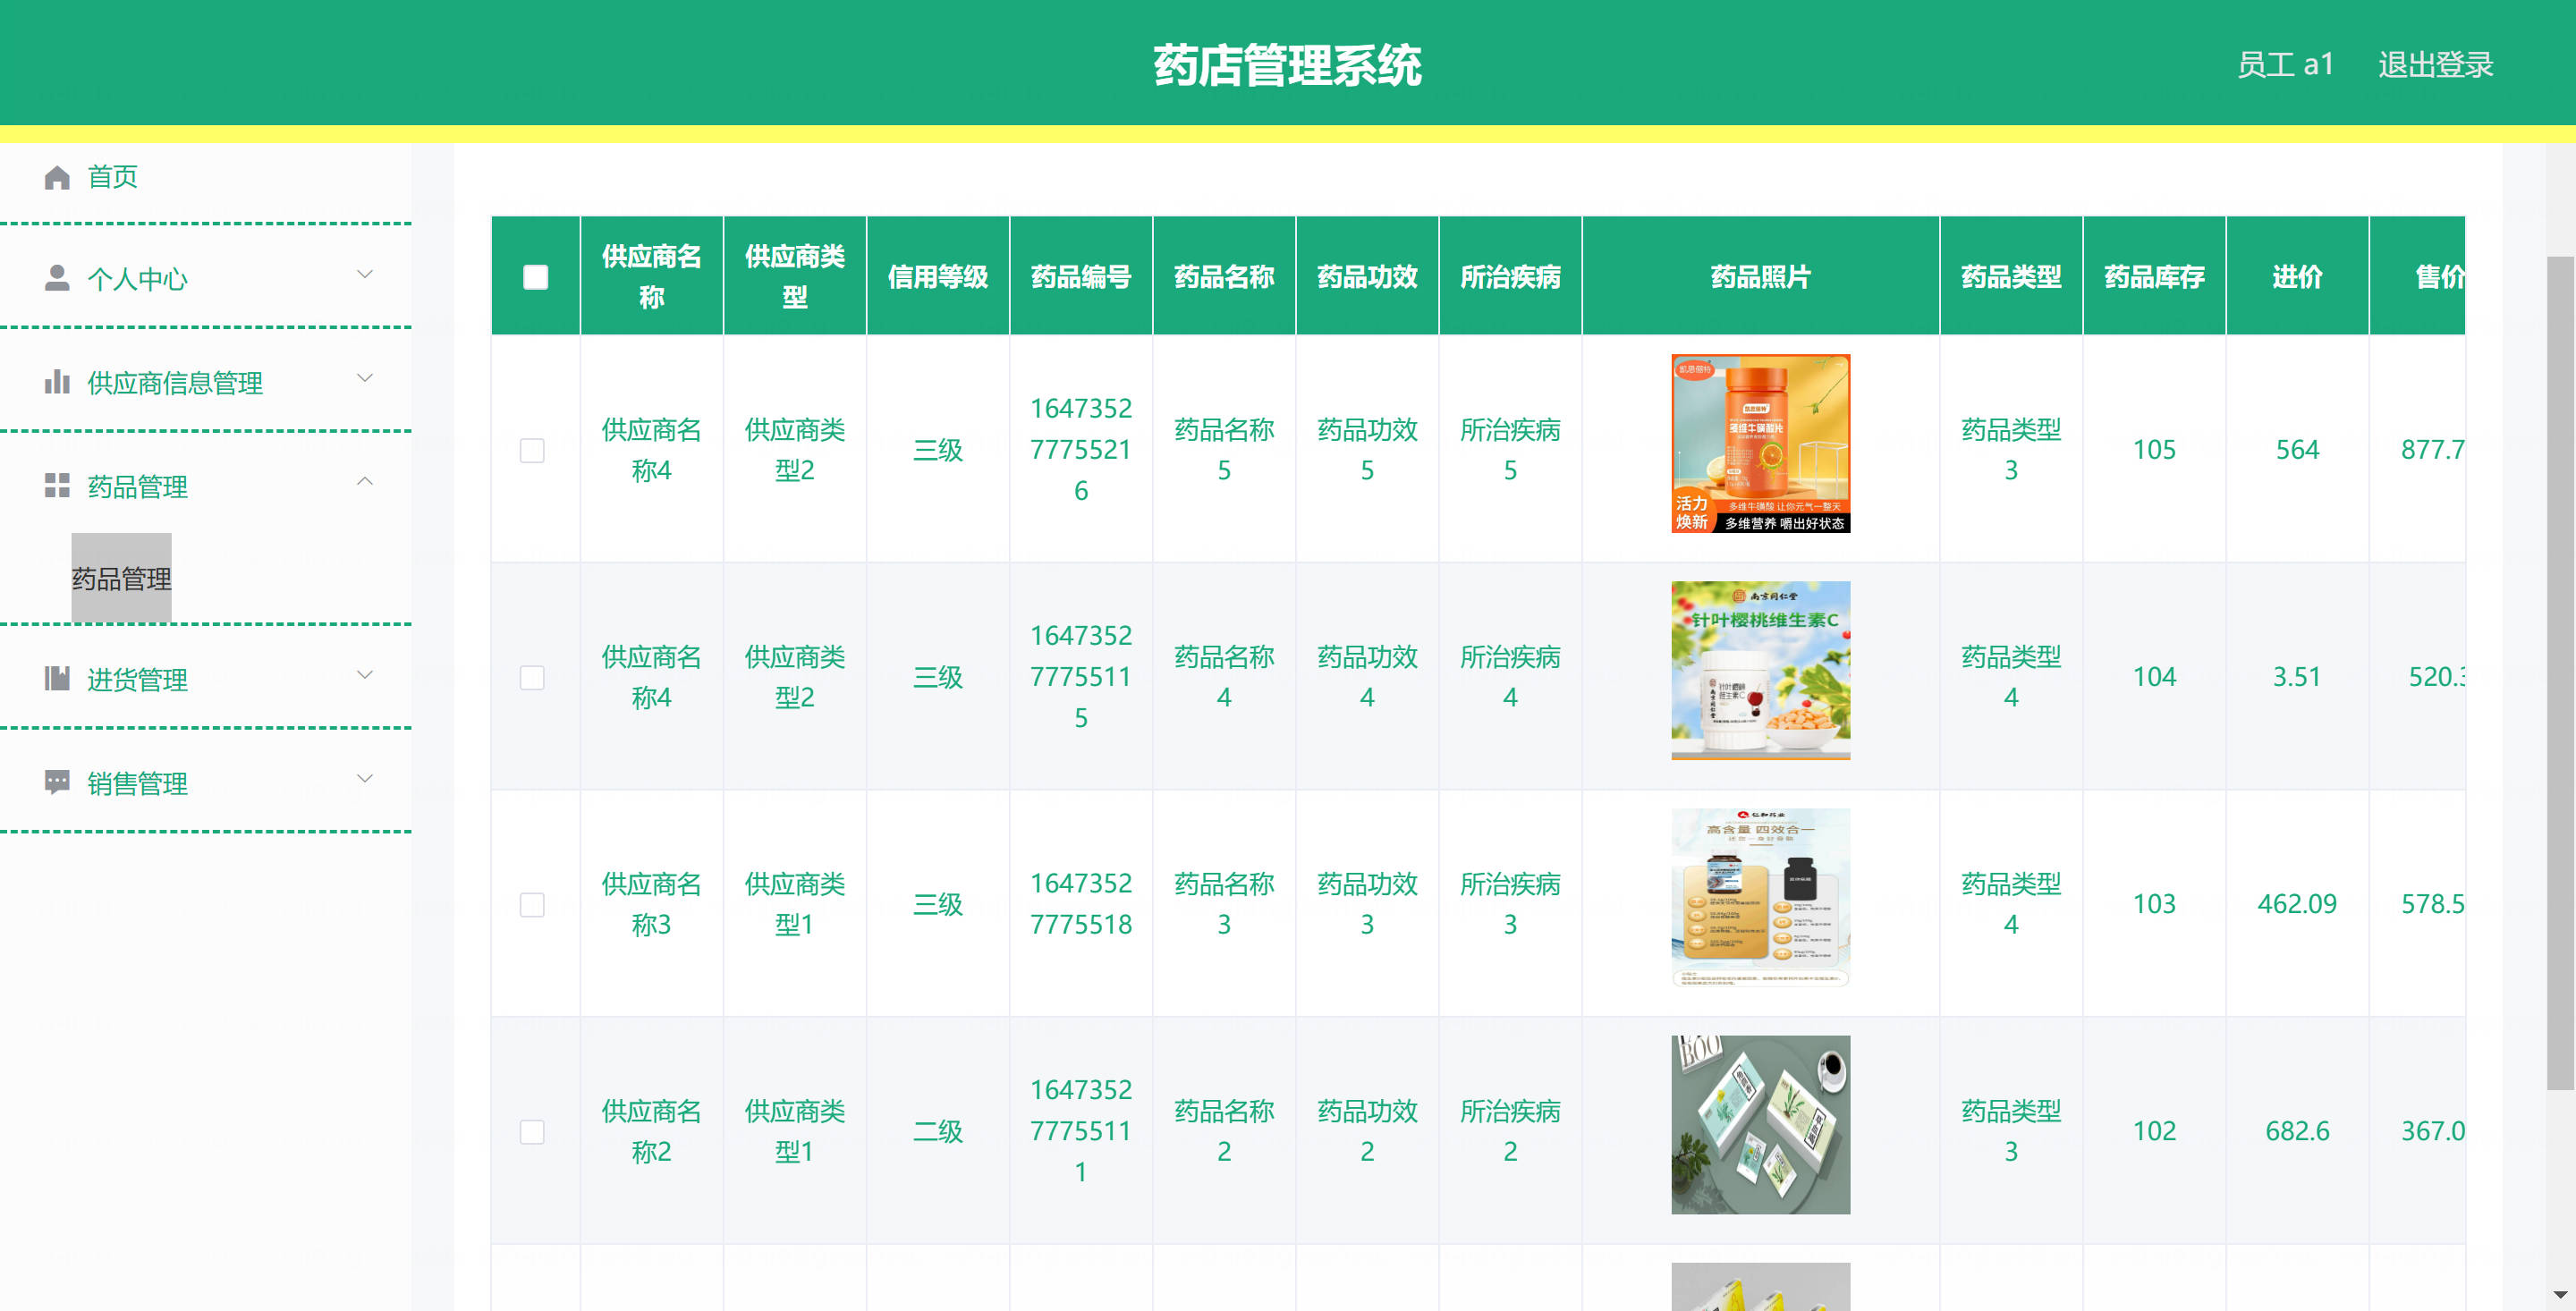Click the 员工 a1 user label

tap(2285, 65)
